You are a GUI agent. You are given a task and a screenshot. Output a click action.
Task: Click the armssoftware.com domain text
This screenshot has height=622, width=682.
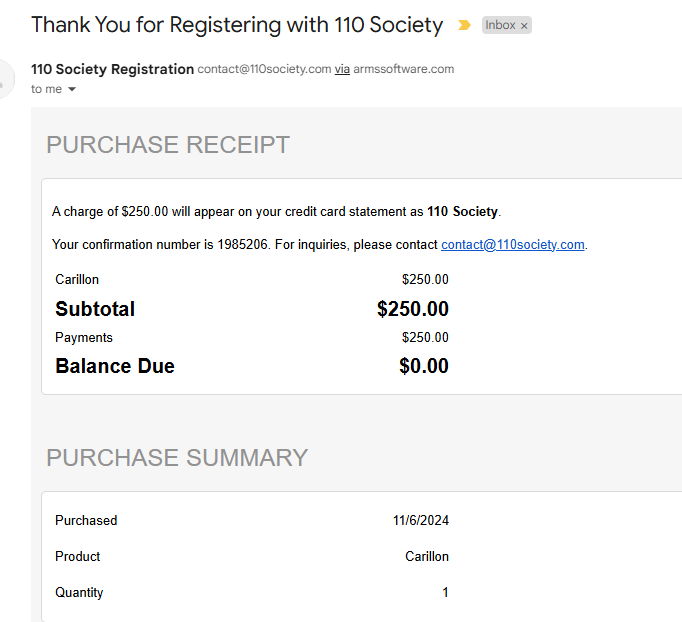(x=404, y=70)
